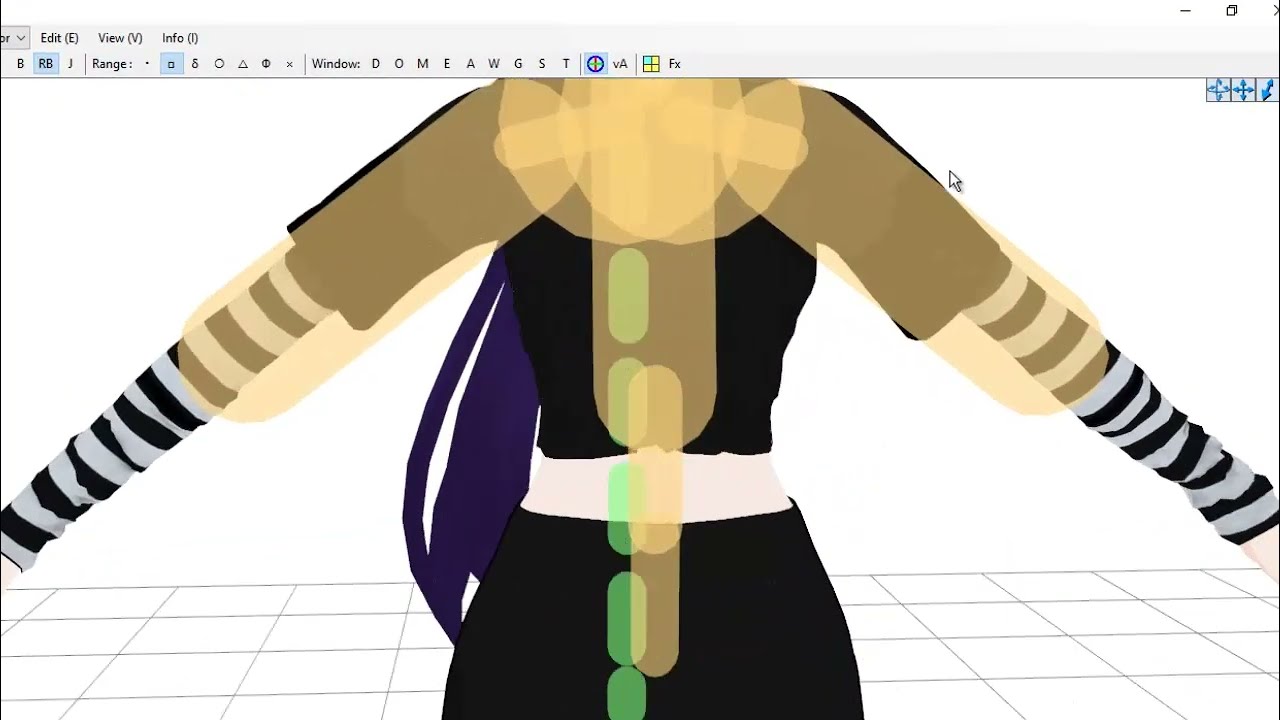1280x720 pixels.
Task: Click the camera pan four-arrow icon
Action: click(x=1244, y=90)
